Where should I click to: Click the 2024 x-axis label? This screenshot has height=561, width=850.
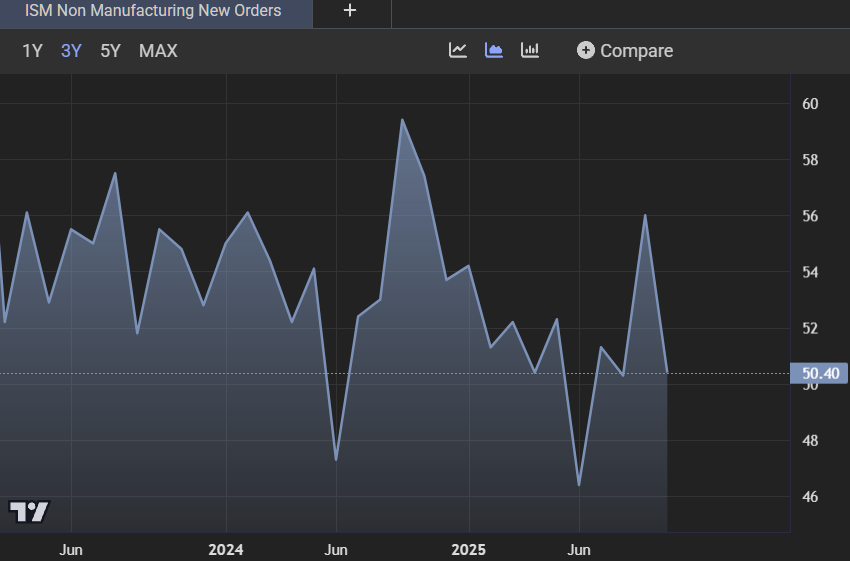point(226,549)
